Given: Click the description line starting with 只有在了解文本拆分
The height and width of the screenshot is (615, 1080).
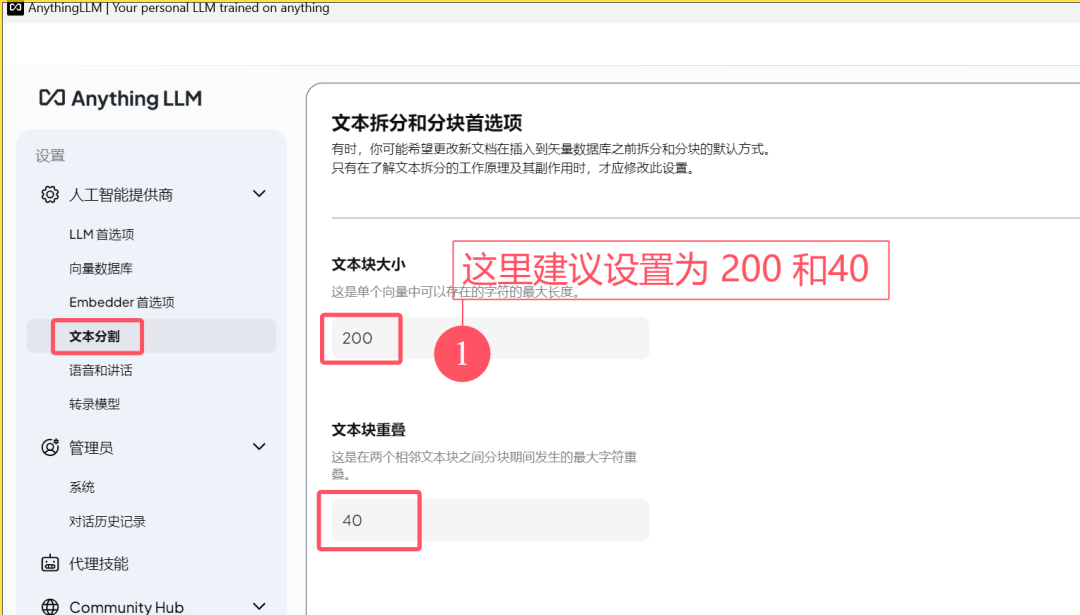Looking at the screenshot, I should (515, 168).
